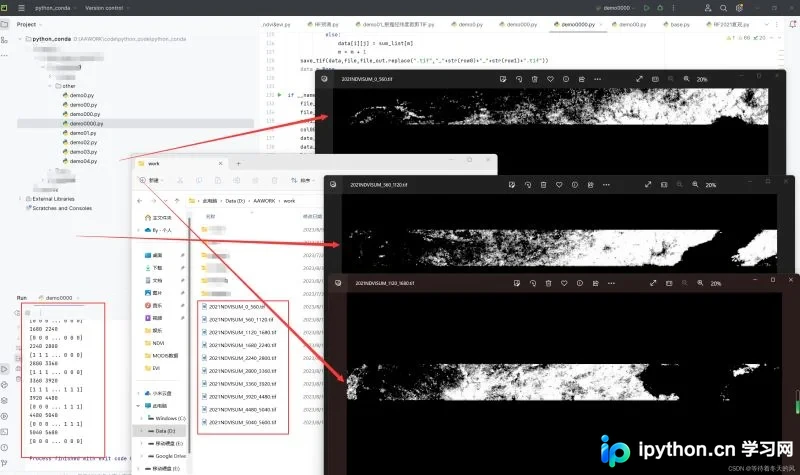This screenshot has width=800, height=475.
Task: Select 2021NDVISUM_5040_5600.tif file
Action: click(239, 422)
